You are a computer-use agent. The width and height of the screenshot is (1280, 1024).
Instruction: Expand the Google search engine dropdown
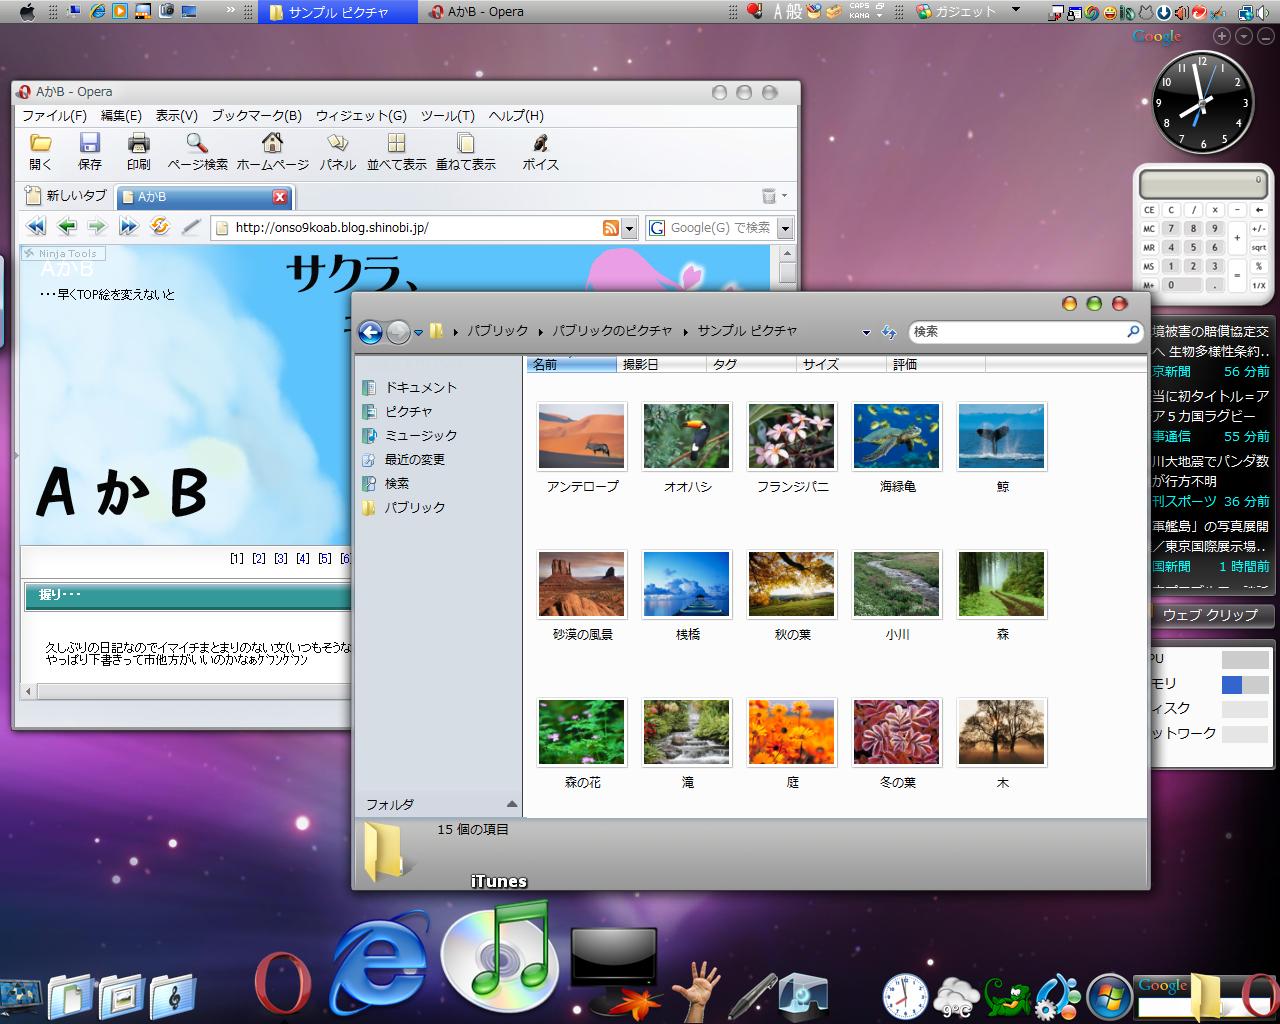[785, 228]
